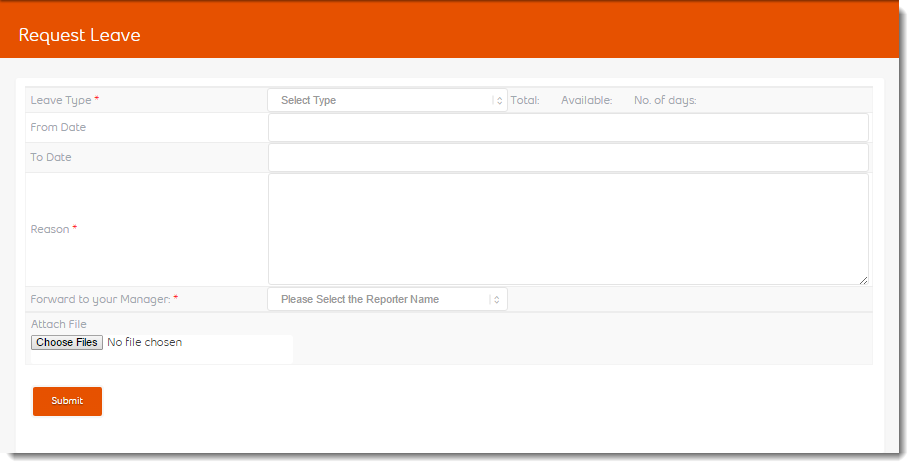Click the From Date input field

coord(568,128)
